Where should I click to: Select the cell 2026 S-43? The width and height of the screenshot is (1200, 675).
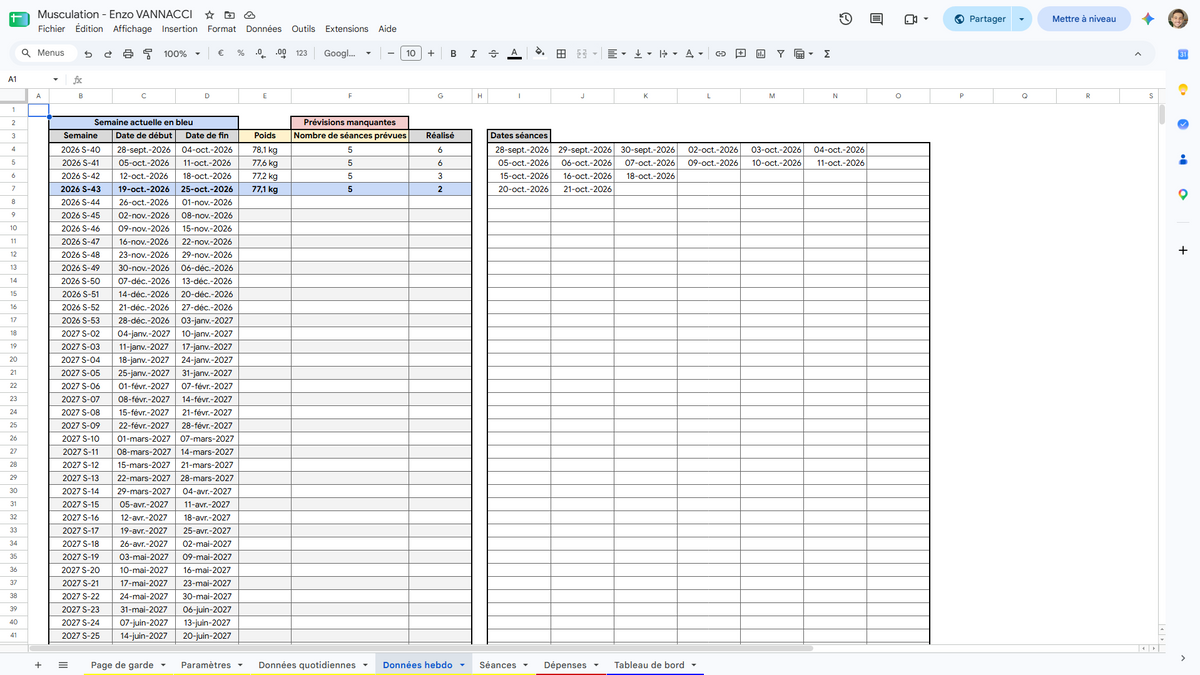80,189
